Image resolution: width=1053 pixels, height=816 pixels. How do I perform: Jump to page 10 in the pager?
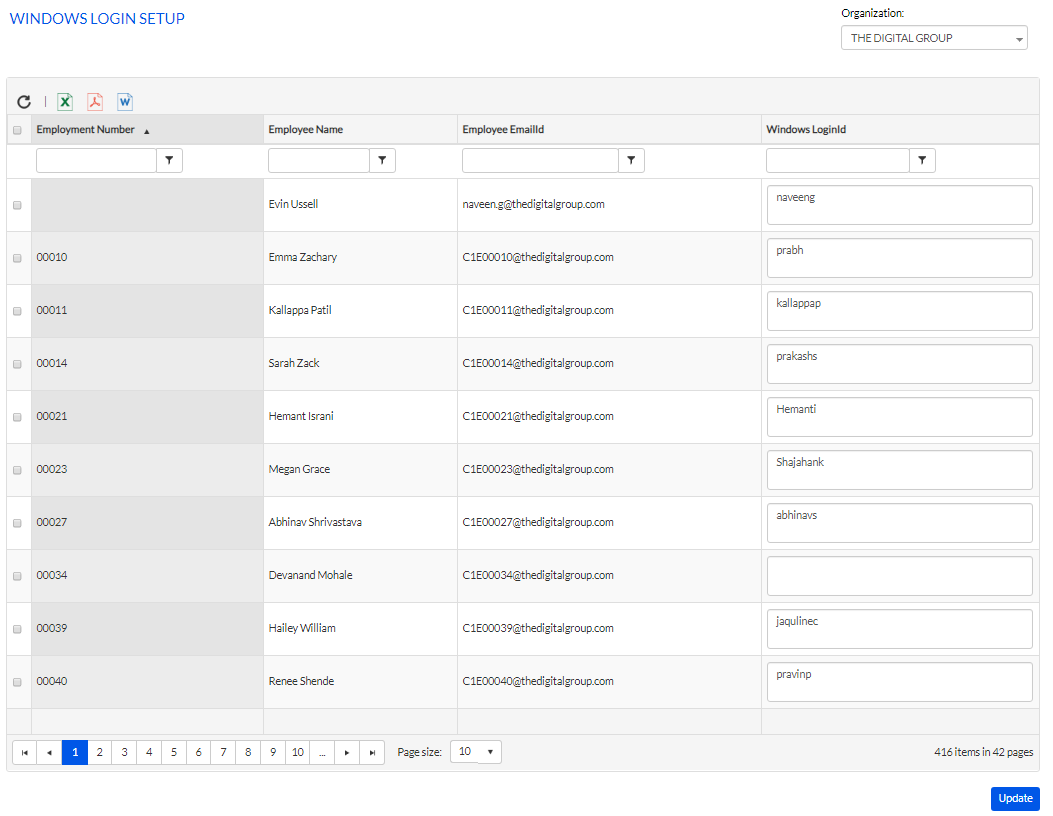tap(297, 753)
